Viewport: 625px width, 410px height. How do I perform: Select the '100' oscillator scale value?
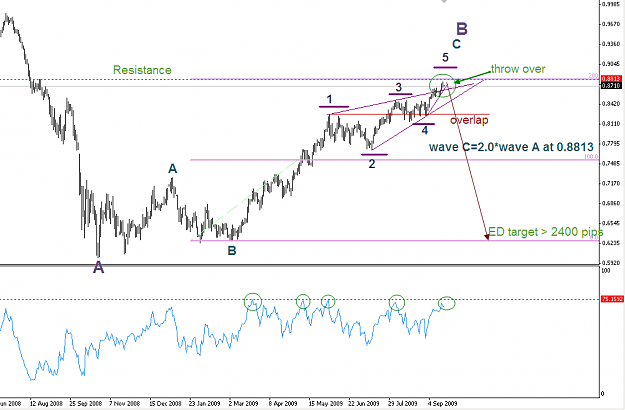point(606,271)
